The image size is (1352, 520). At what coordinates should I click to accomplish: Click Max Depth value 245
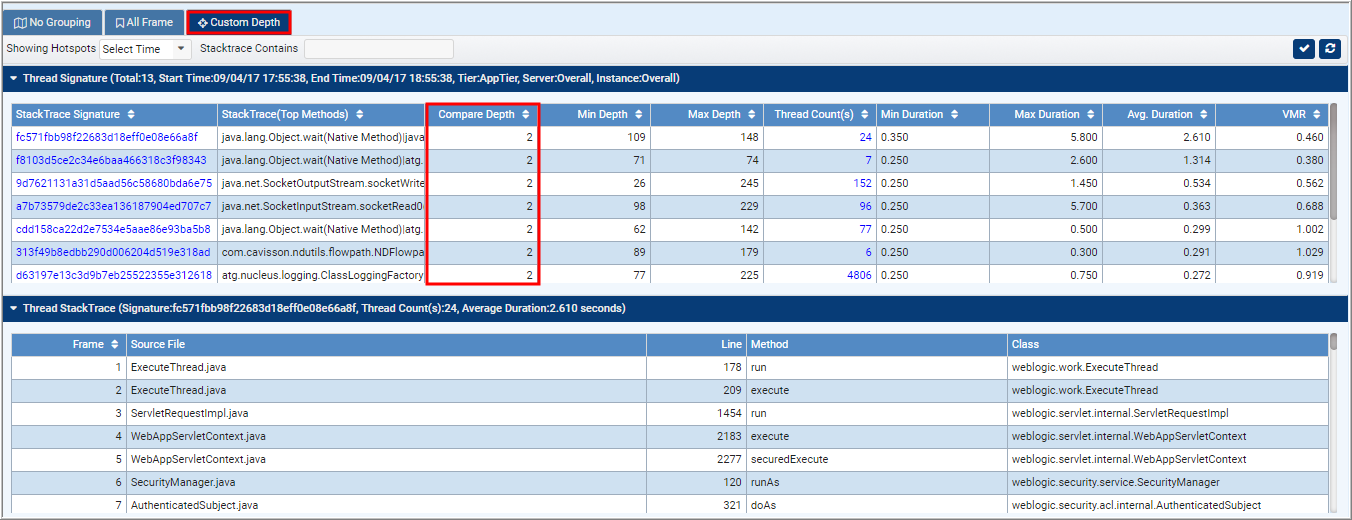click(749, 183)
